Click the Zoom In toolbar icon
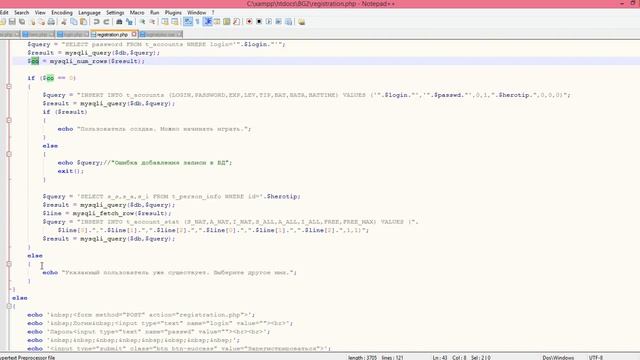The image size is (640, 360). [x=142, y=22]
